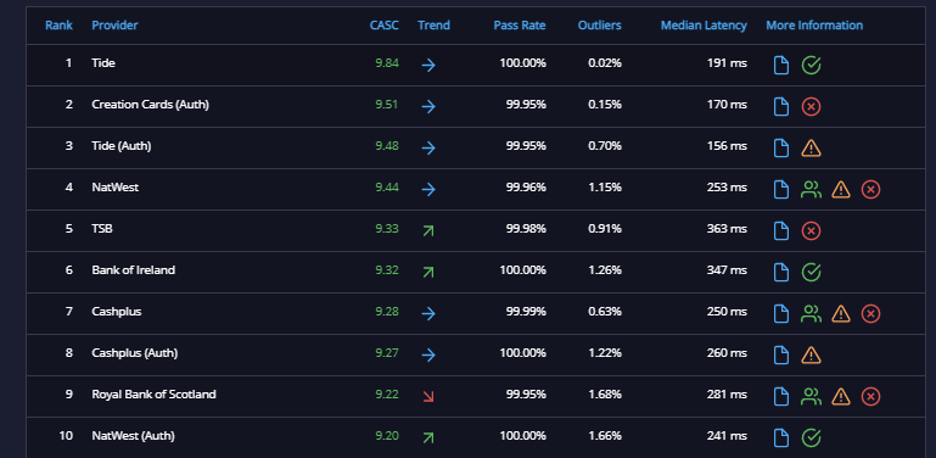Sort by the Outliers column header
The width and height of the screenshot is (936, 458).
point(599,25)
